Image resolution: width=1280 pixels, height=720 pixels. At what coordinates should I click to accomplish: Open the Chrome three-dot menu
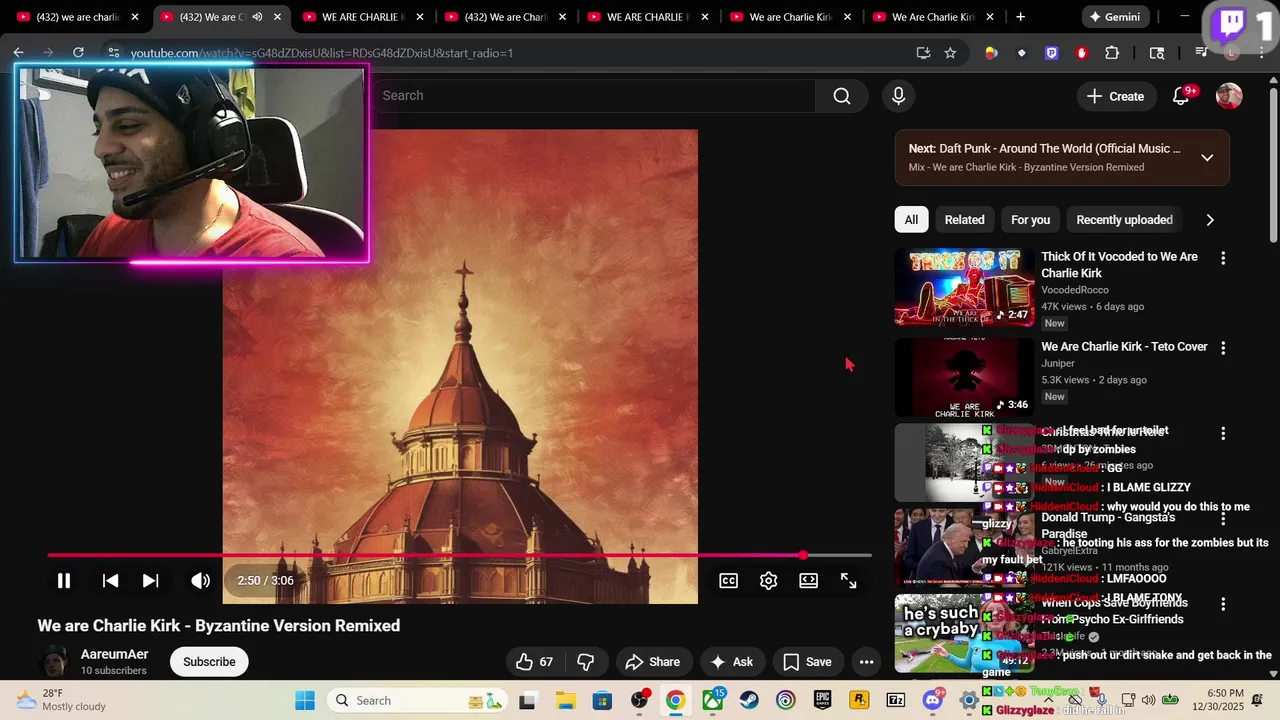[x=1261, y=52]
